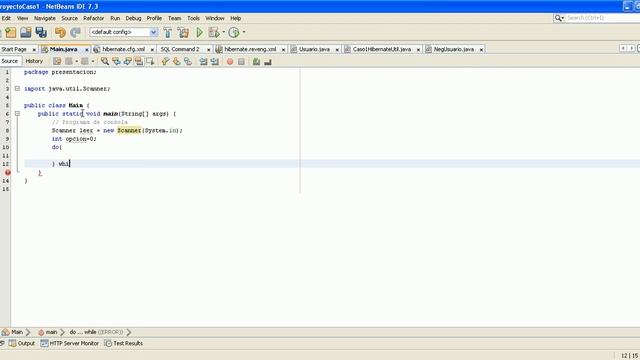Screen dimensions: 640x360
Task: Open the Profile menu
Action: [154, 18]
